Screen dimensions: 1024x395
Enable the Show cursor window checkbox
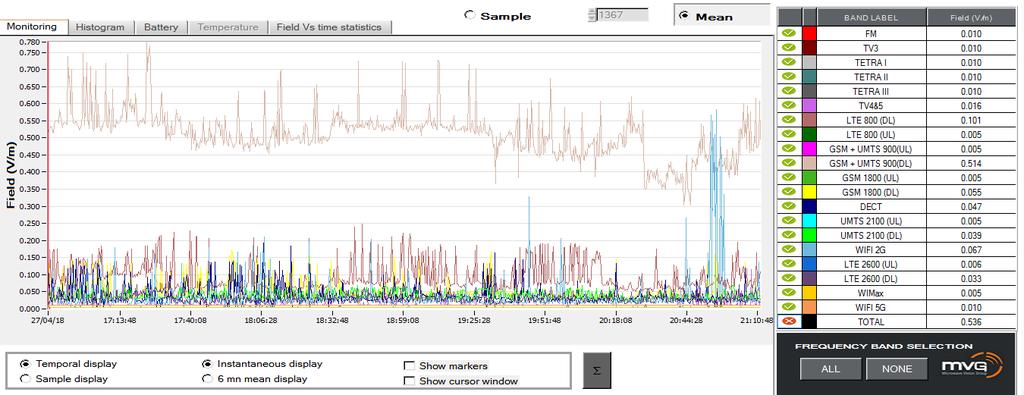409,381
